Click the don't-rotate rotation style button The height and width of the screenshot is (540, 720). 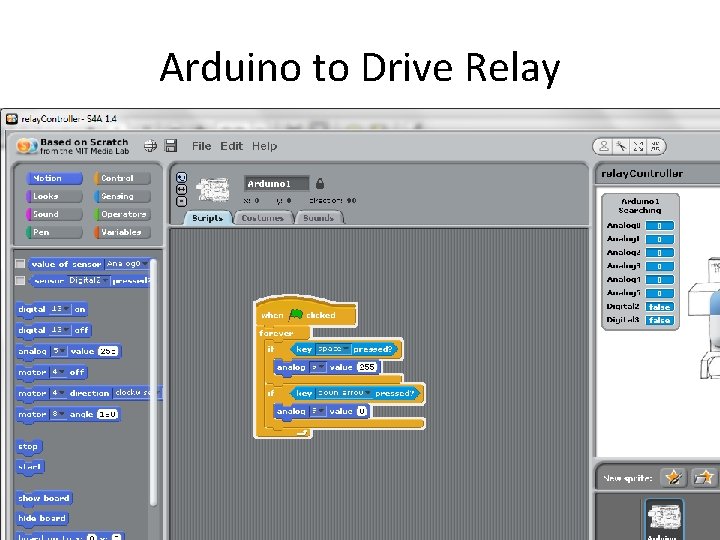click(181, 201)
